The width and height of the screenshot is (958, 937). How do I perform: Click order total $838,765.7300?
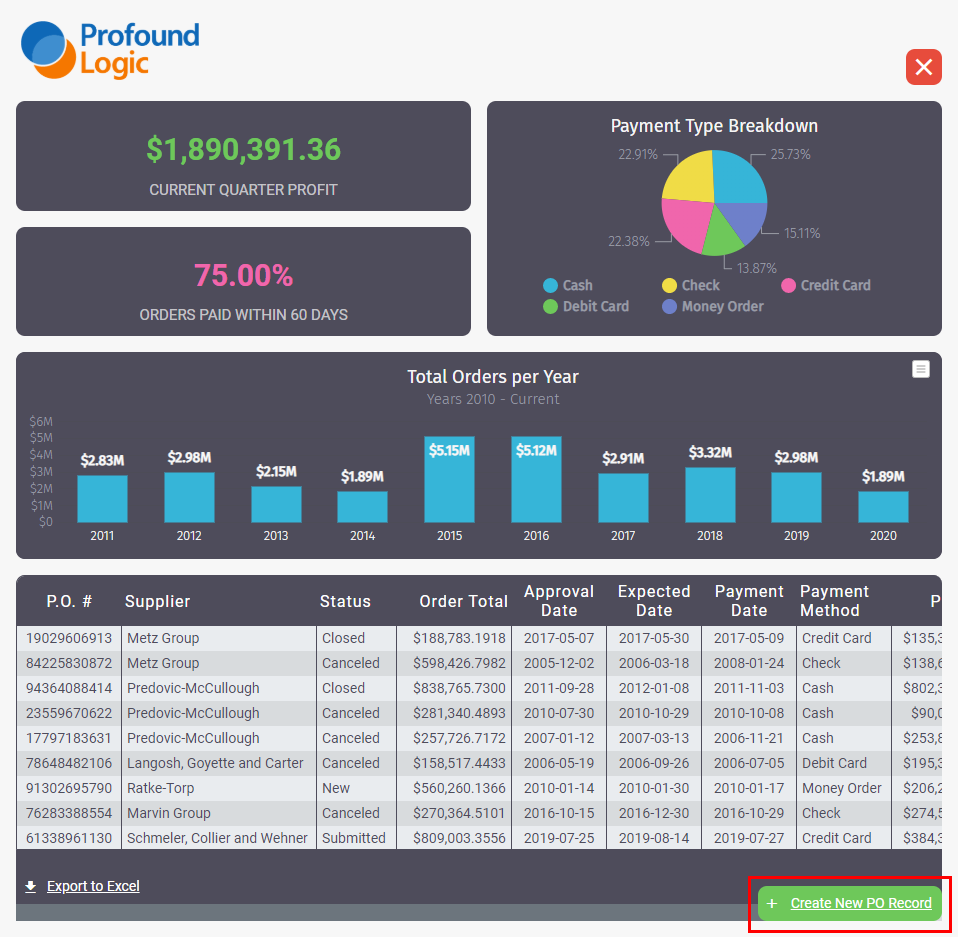click(454, 688)
